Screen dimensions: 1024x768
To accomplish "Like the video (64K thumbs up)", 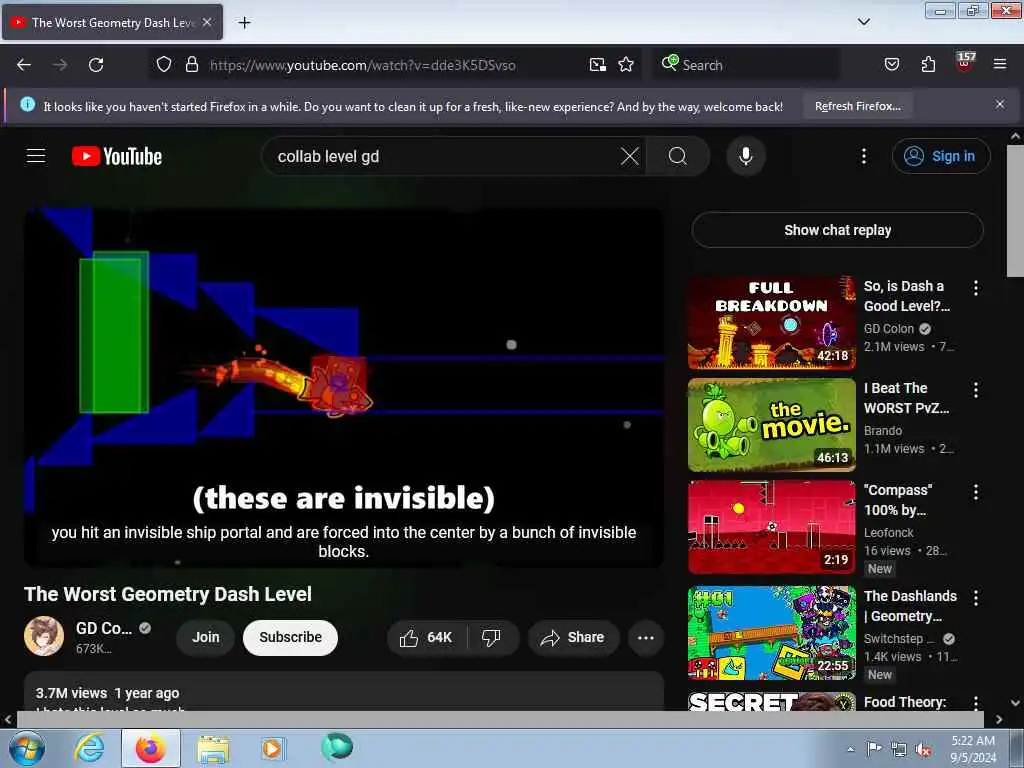I will (426, 637).
